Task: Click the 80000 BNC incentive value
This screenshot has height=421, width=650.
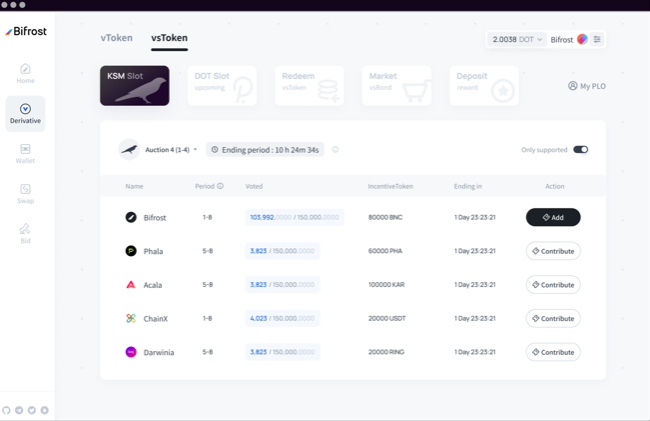Action: 385,217
